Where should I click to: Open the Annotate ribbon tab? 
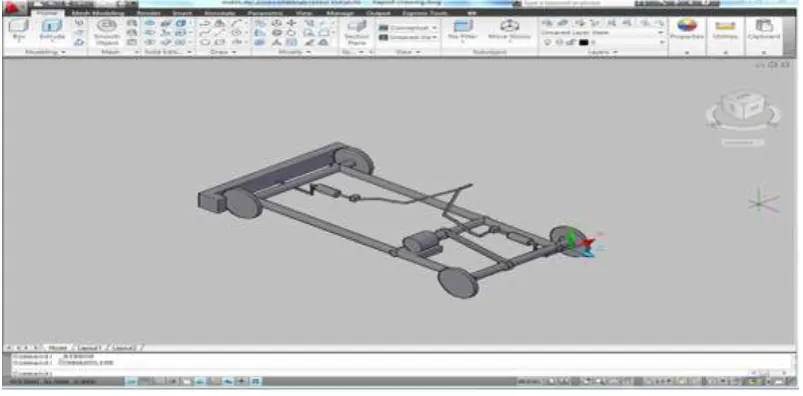pos(219,13)
